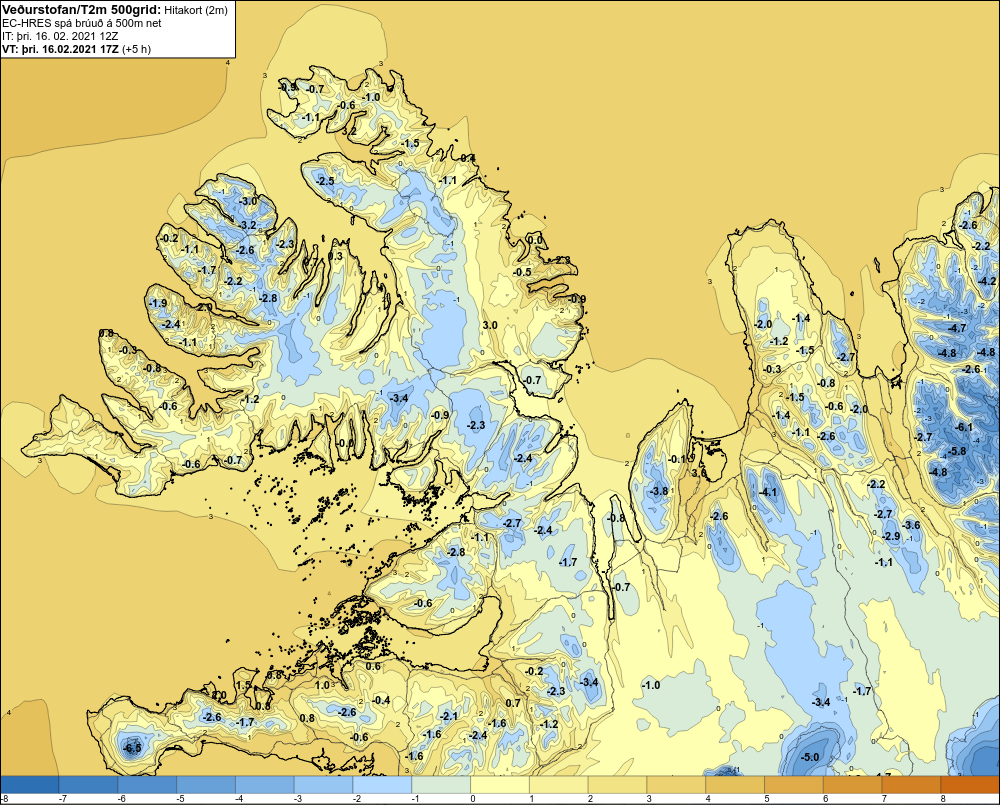Click the -3.8 temperature value
This screenshot has height=805, width=1000.
click(658, 491)
